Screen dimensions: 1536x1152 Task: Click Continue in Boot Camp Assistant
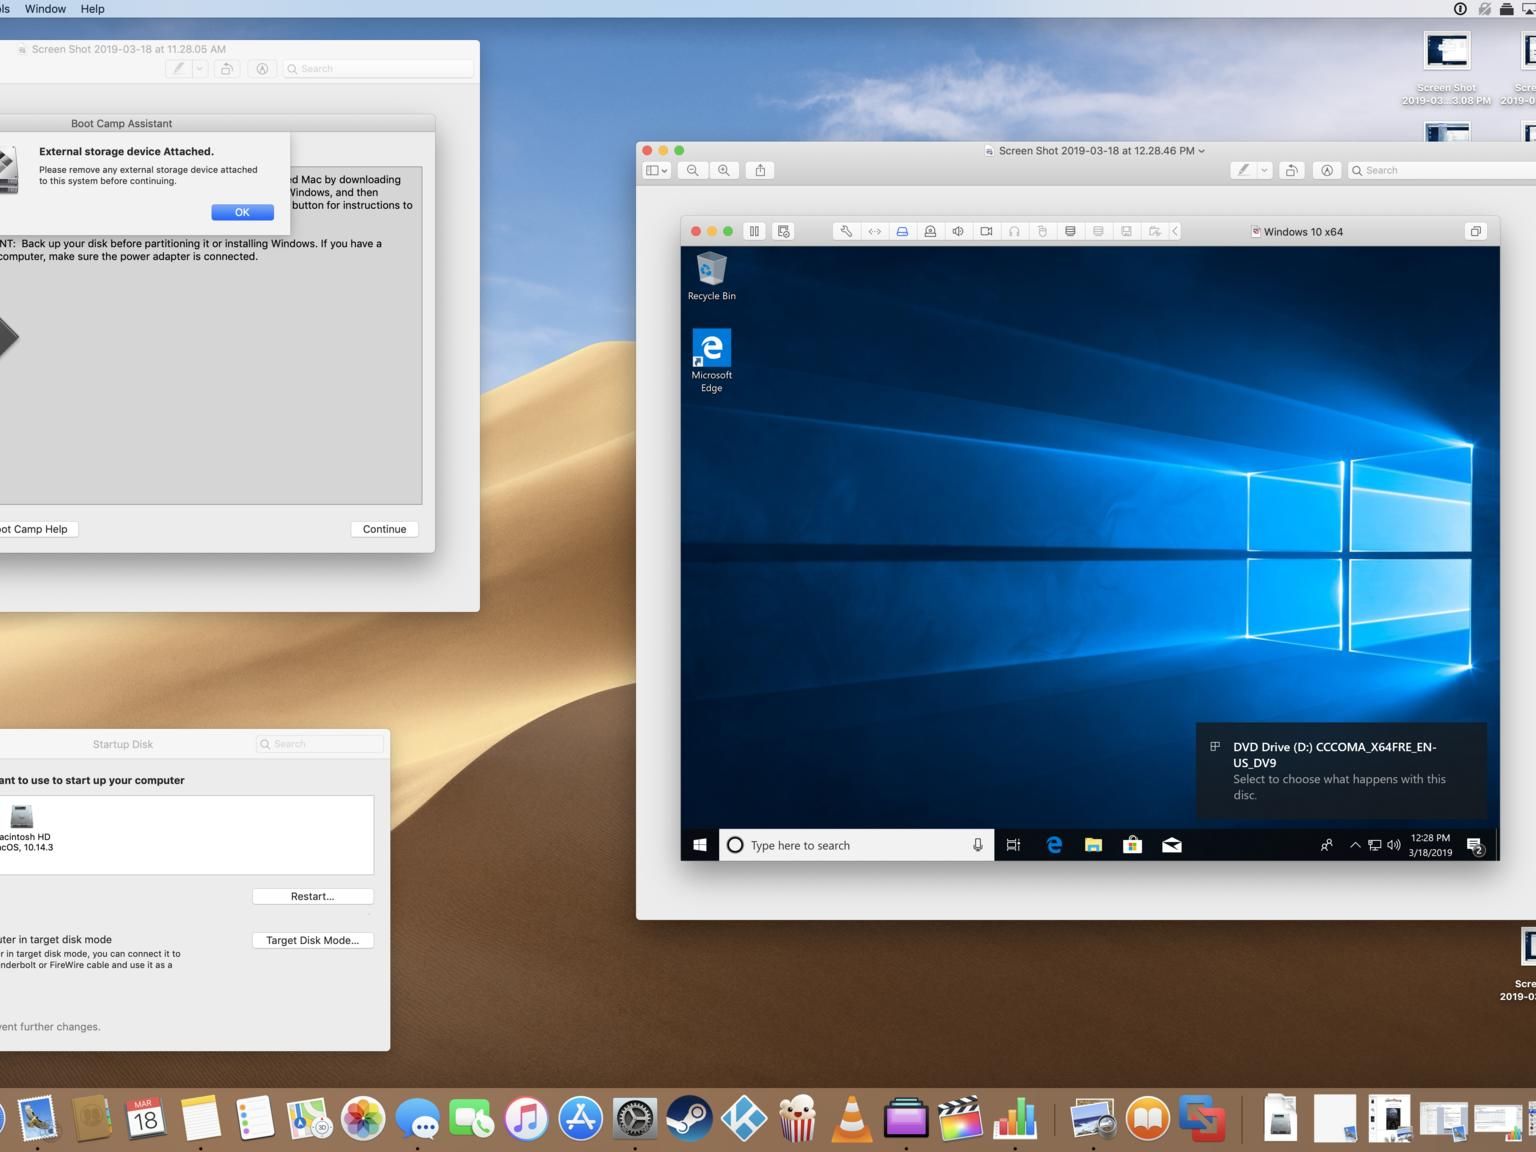tap(384, 529)
